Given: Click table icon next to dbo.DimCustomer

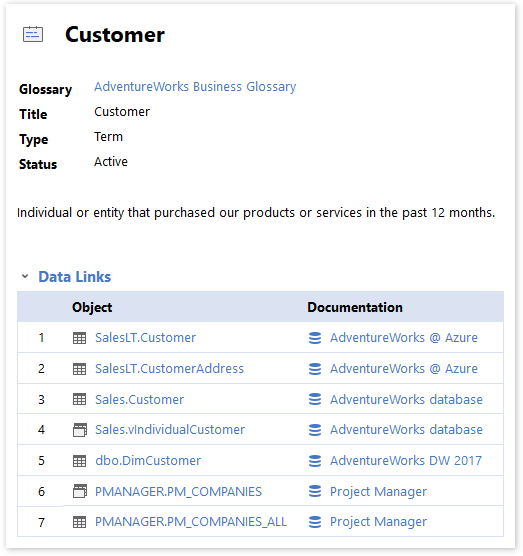Looking at the screenshot, I should (79, 461).
